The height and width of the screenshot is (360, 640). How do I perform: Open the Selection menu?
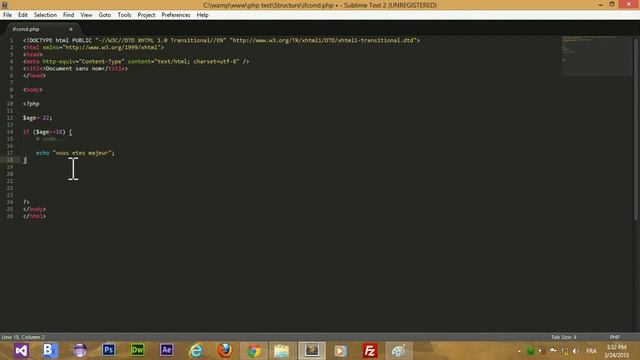click(x=45, y=15)
